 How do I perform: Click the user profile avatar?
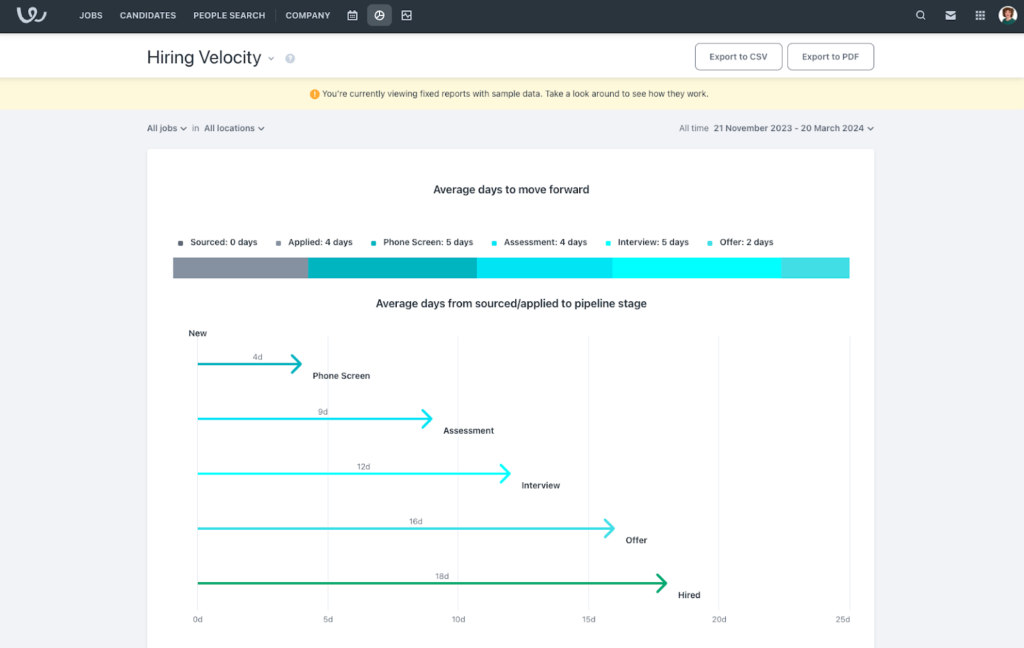[x=1008, y=14]
